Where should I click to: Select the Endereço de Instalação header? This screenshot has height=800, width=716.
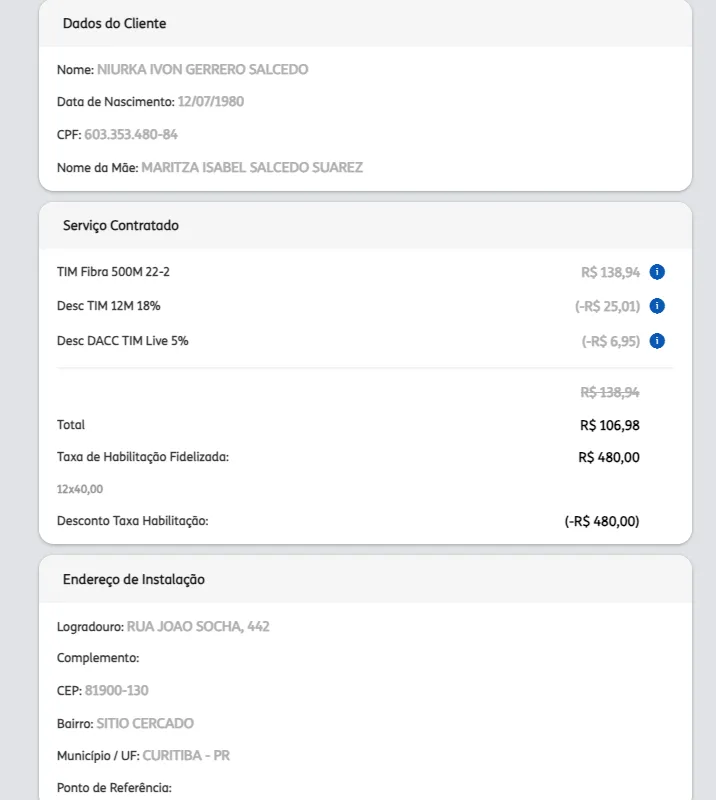(x=134, y=579)
